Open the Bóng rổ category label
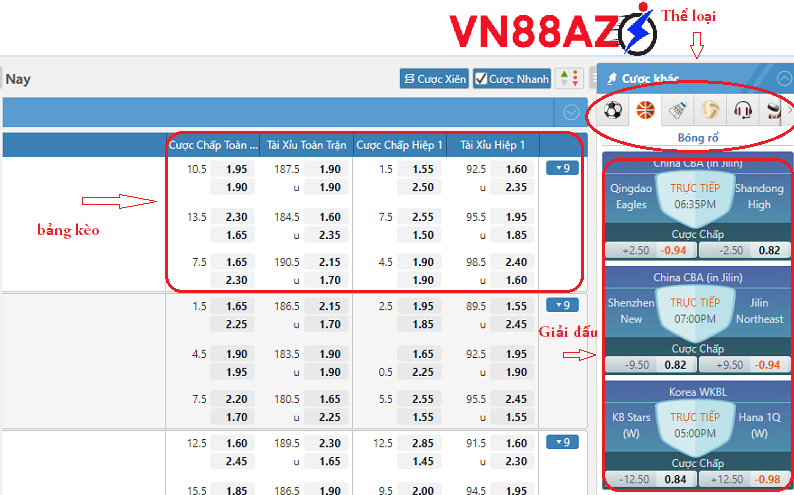Viewport: 794px width, 495px height. click(x=698, y=138)
